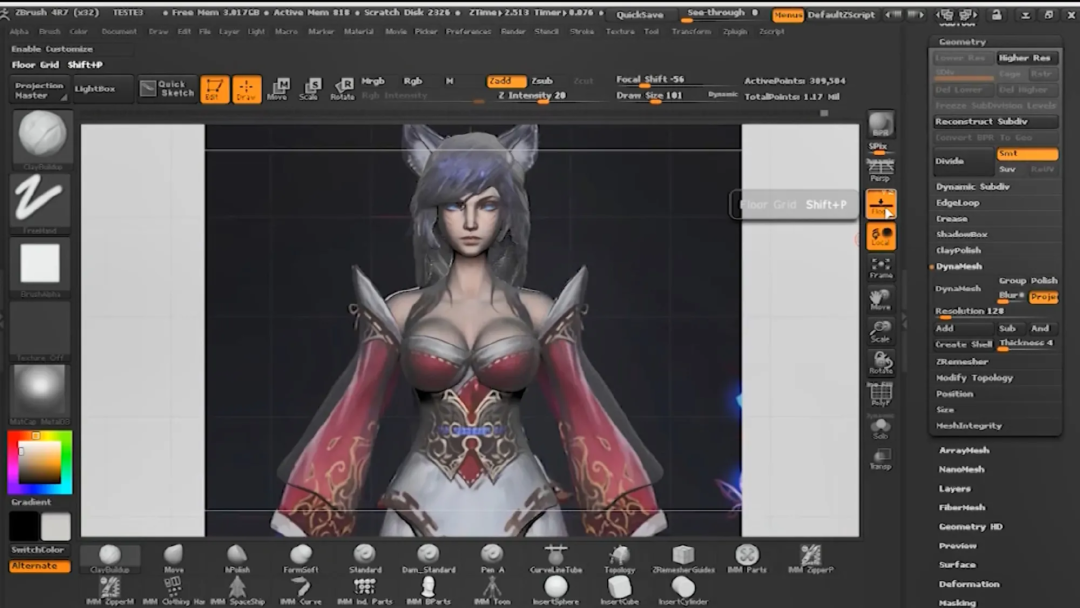Open the Preferences menu
1080x608 pixels.
(x=468, y=32)
